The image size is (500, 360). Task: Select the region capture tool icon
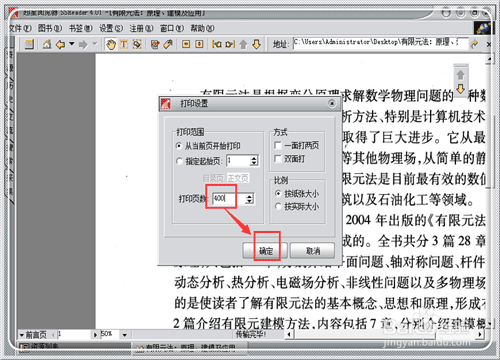pos(137,44)
